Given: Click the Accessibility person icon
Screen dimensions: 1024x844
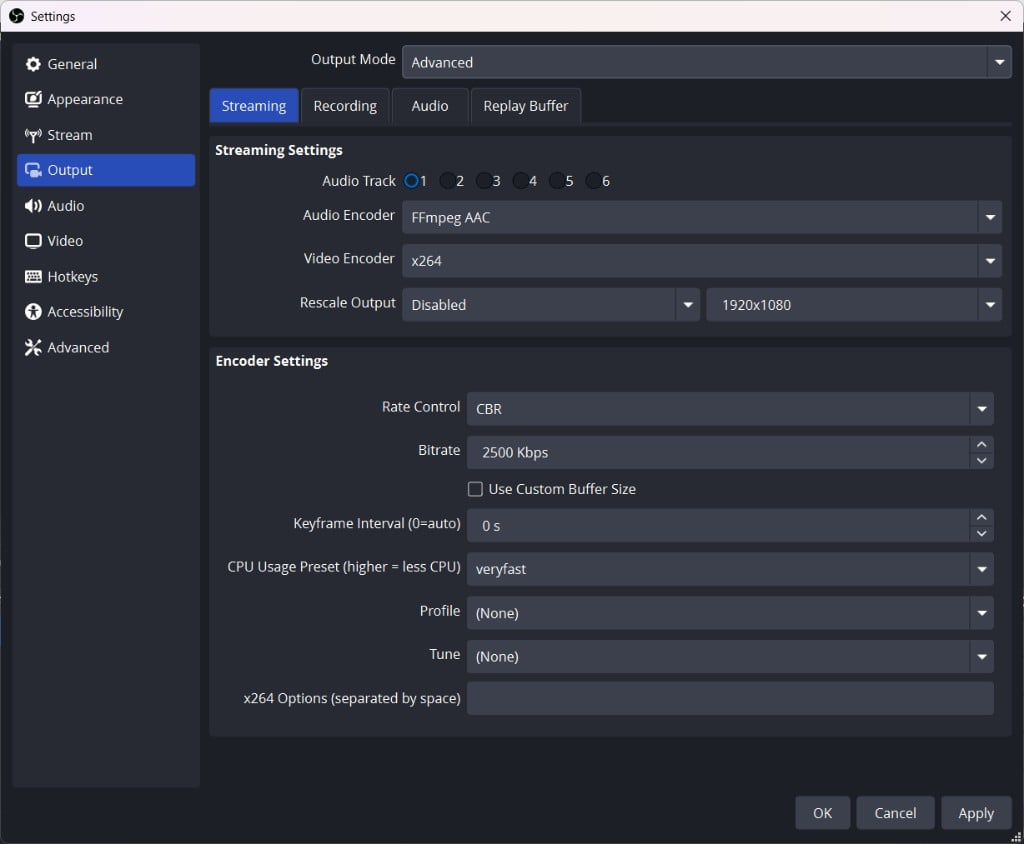Looking at the screenshot, I should point(33,312).
